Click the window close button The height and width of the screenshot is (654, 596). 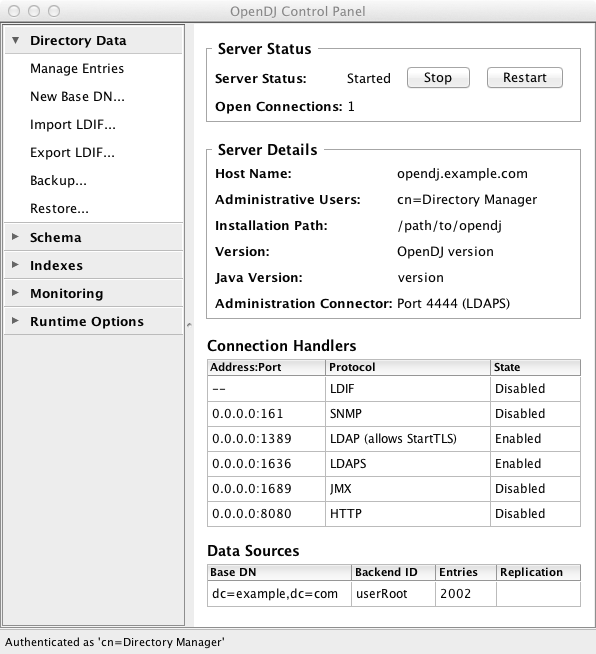(x=14, y=11)
